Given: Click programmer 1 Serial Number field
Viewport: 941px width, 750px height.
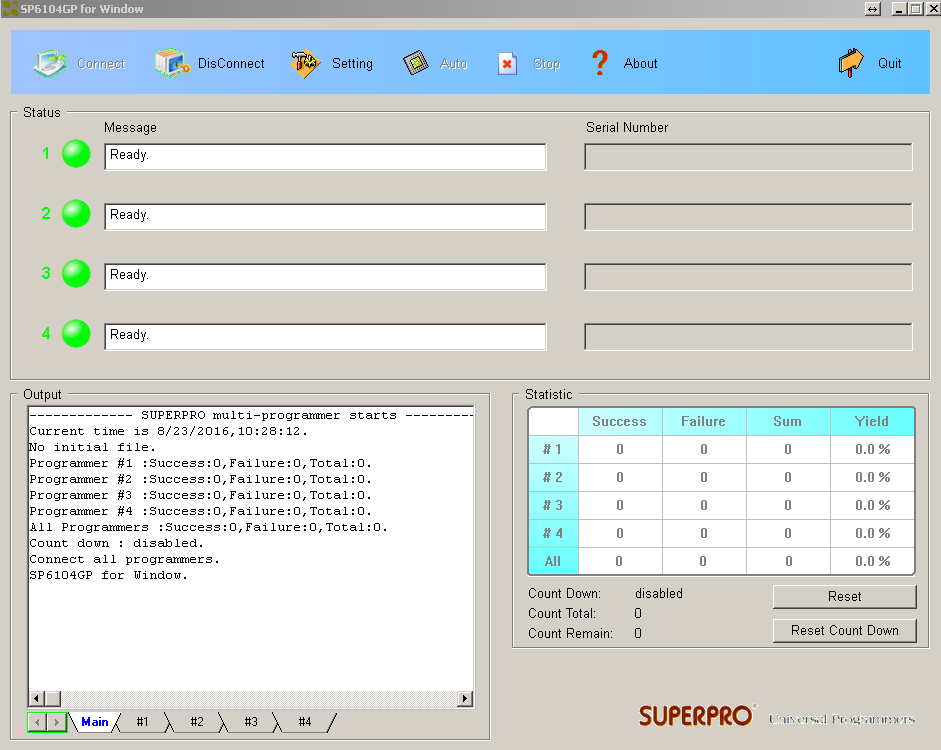Looking at the screenshot, I should [x=748, y=157].
